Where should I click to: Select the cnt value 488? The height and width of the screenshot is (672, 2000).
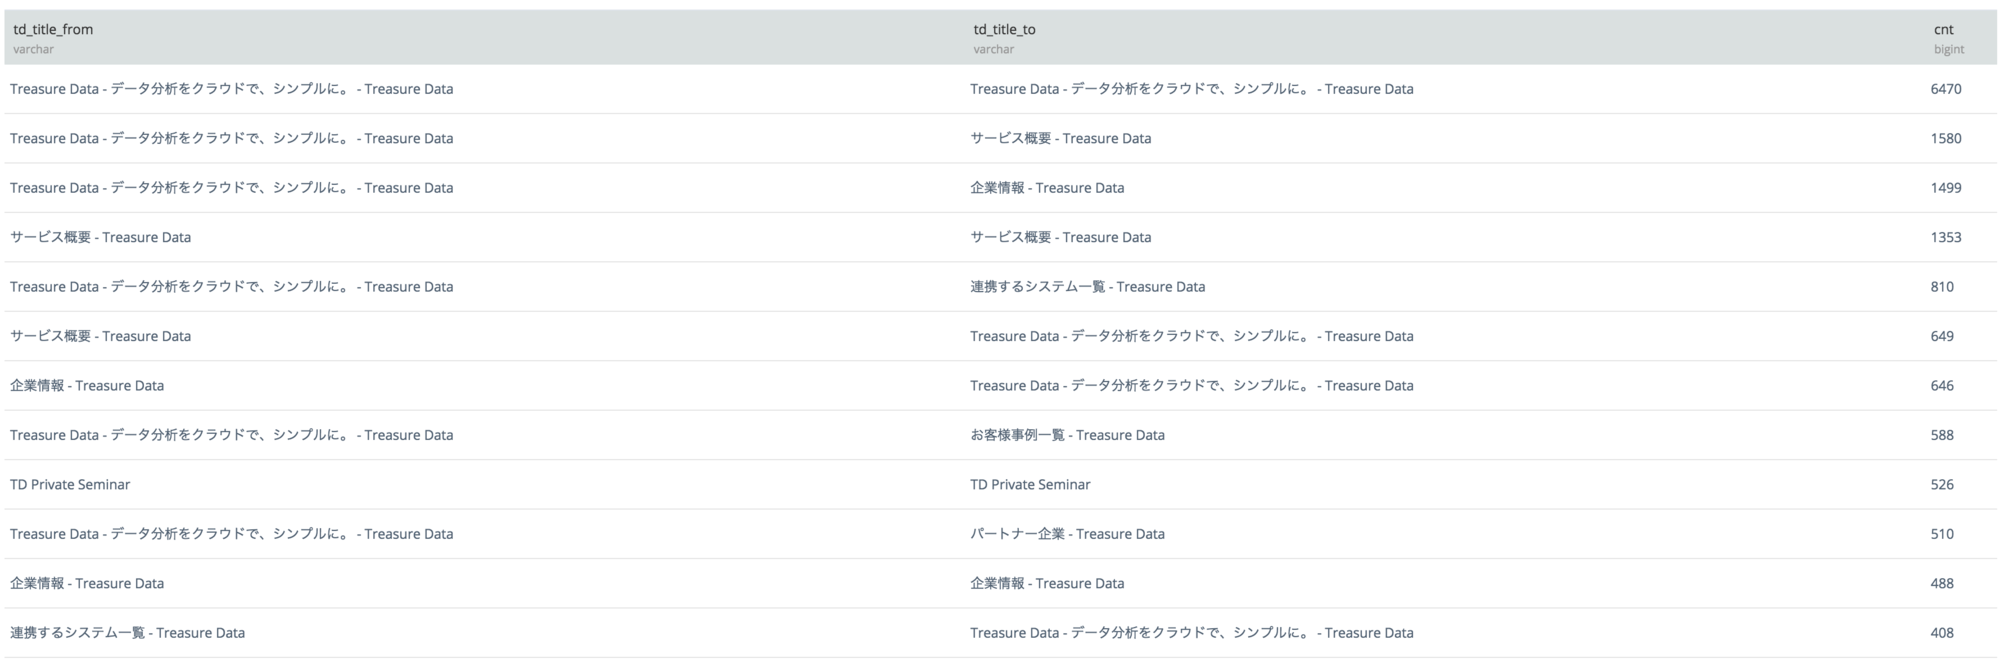[x=1941, y=584]
